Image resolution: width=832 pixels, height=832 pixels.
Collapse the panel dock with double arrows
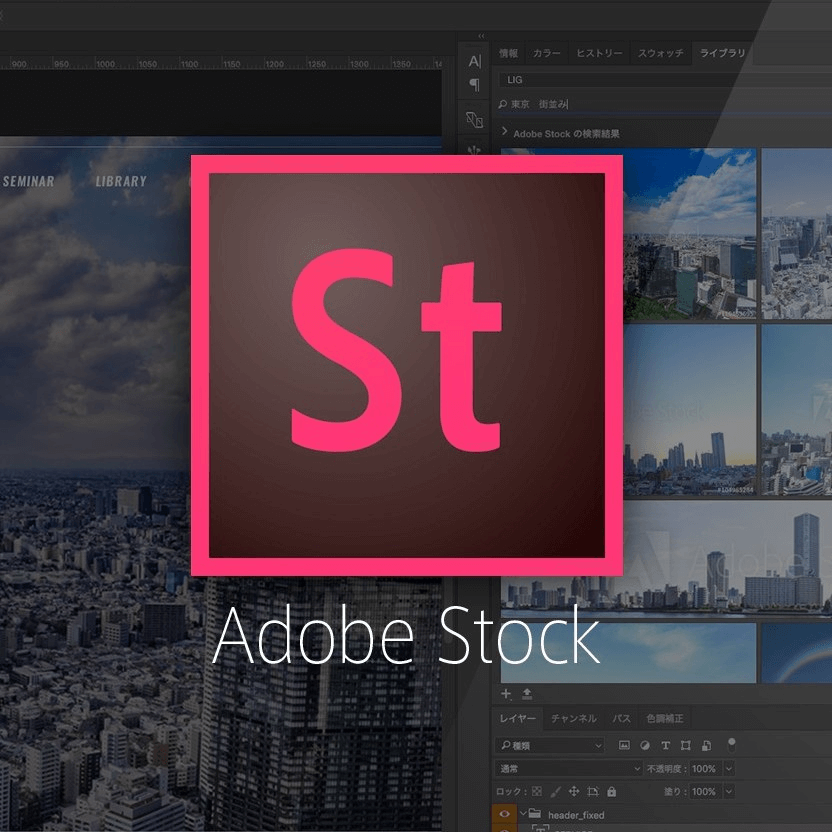coord(481,36)
